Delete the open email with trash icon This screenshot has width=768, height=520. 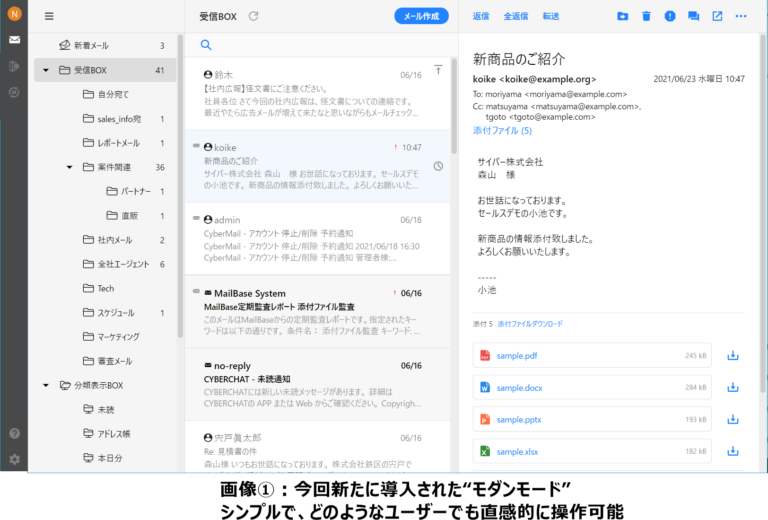tap(646, 16)
